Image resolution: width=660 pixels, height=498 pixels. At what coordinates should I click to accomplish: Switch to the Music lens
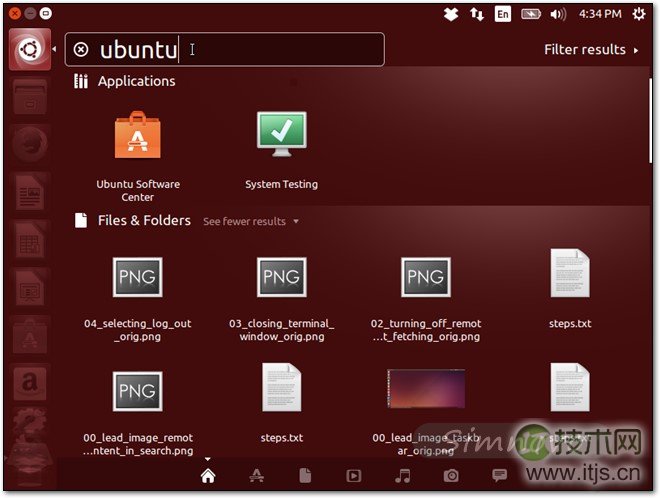click(x=402, y=476)
